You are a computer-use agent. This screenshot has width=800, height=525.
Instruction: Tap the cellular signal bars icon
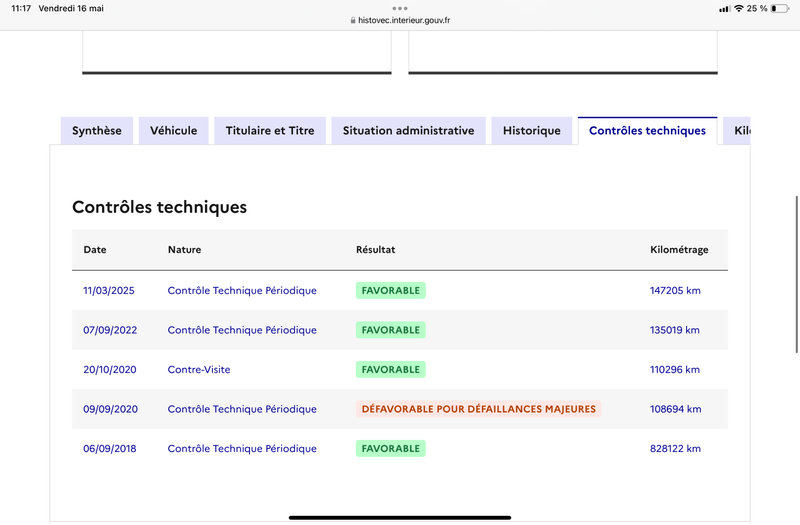coord(724,8)
